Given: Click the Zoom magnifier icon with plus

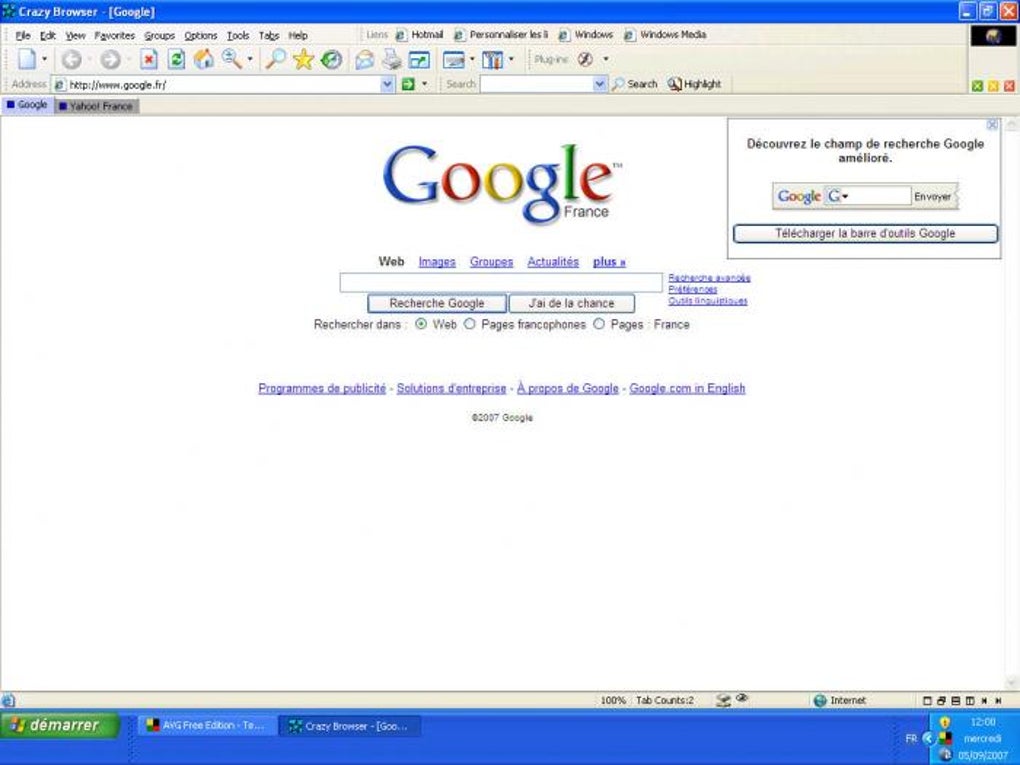Looking at the screenshot, I should point(232,59).
